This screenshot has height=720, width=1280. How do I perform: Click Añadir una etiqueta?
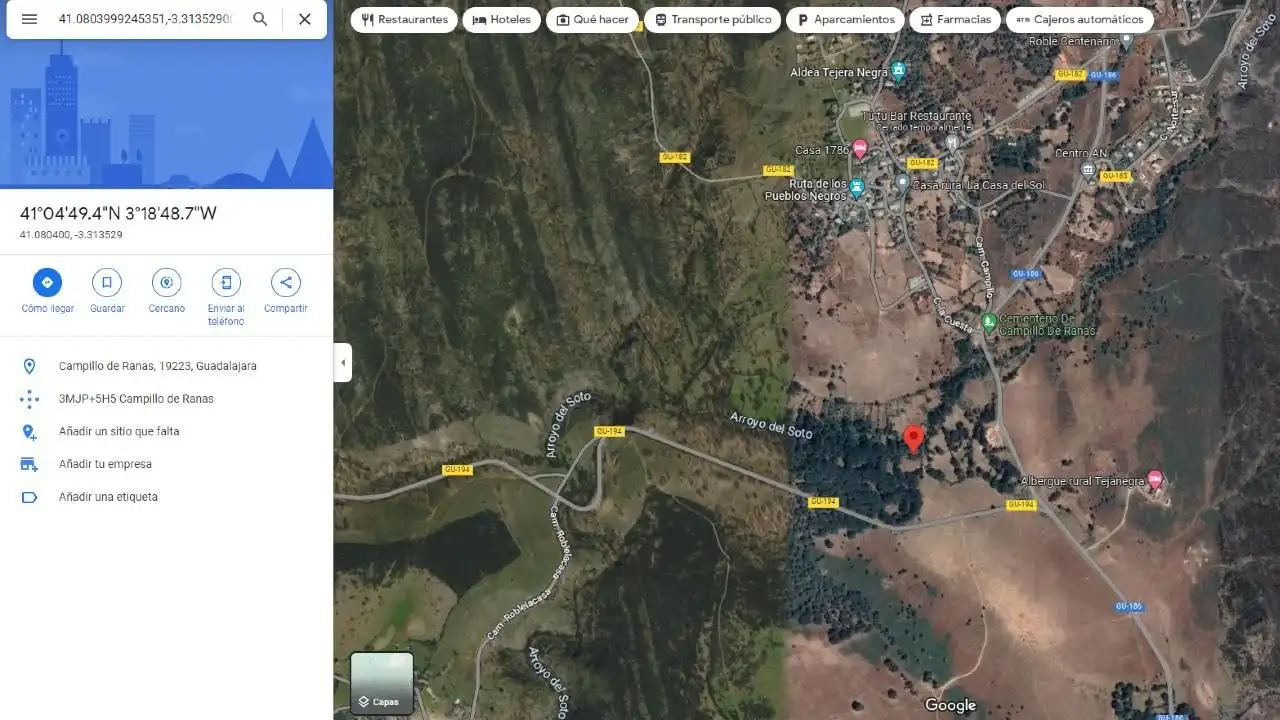(x=166, y=497)
